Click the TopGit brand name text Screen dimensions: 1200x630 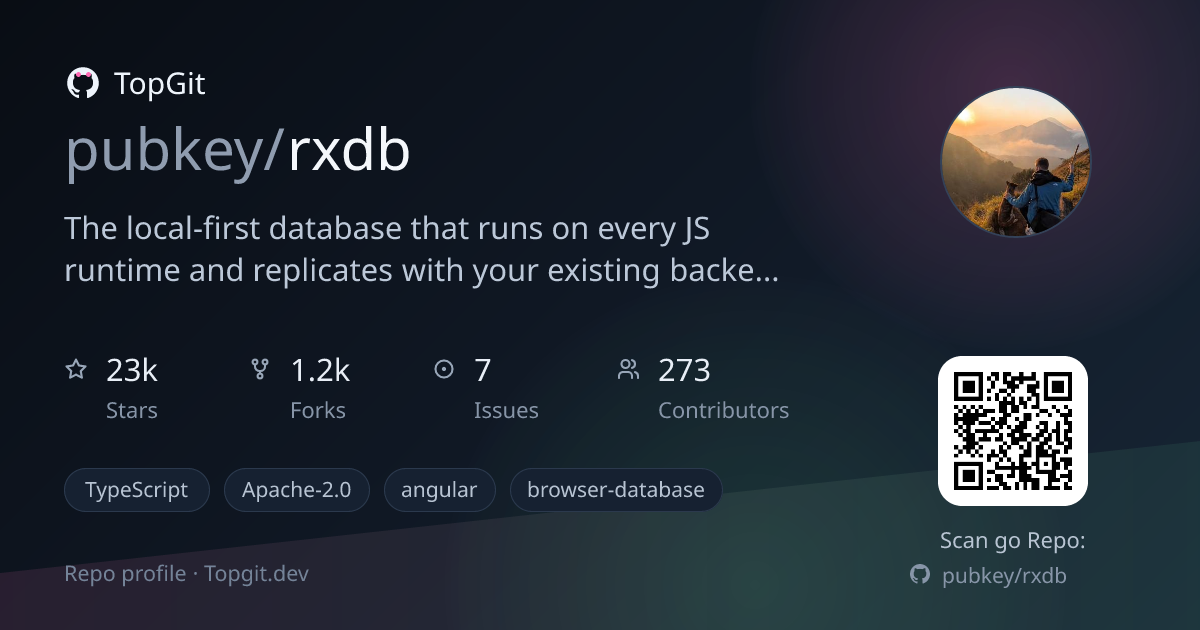(x=160, y=84)
